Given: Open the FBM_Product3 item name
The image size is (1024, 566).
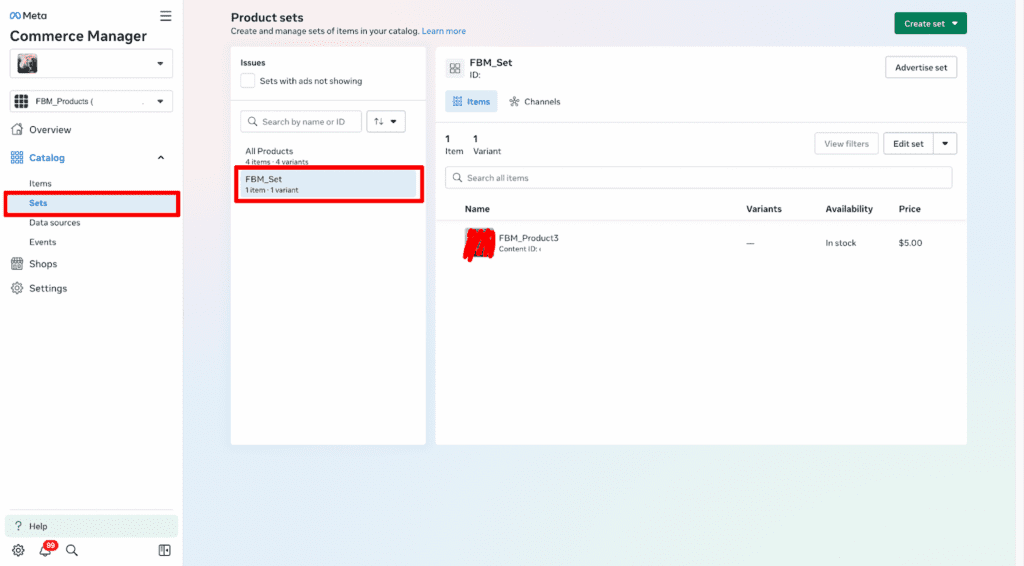Looking at the screenshot, I should [x=528, y=238].
